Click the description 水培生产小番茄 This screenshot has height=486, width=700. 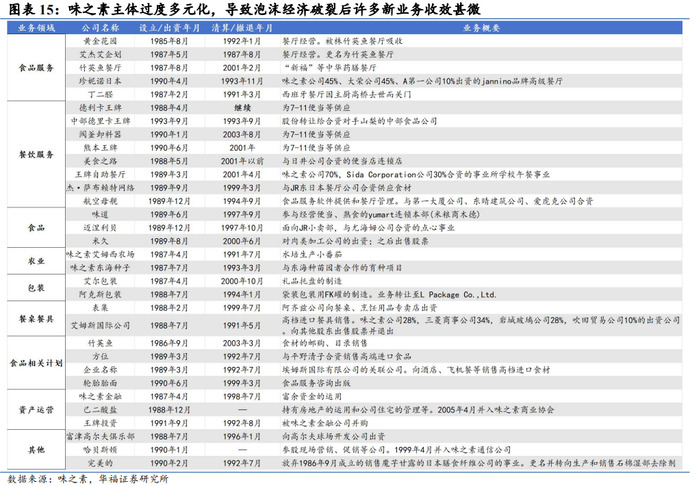point(312,254)
